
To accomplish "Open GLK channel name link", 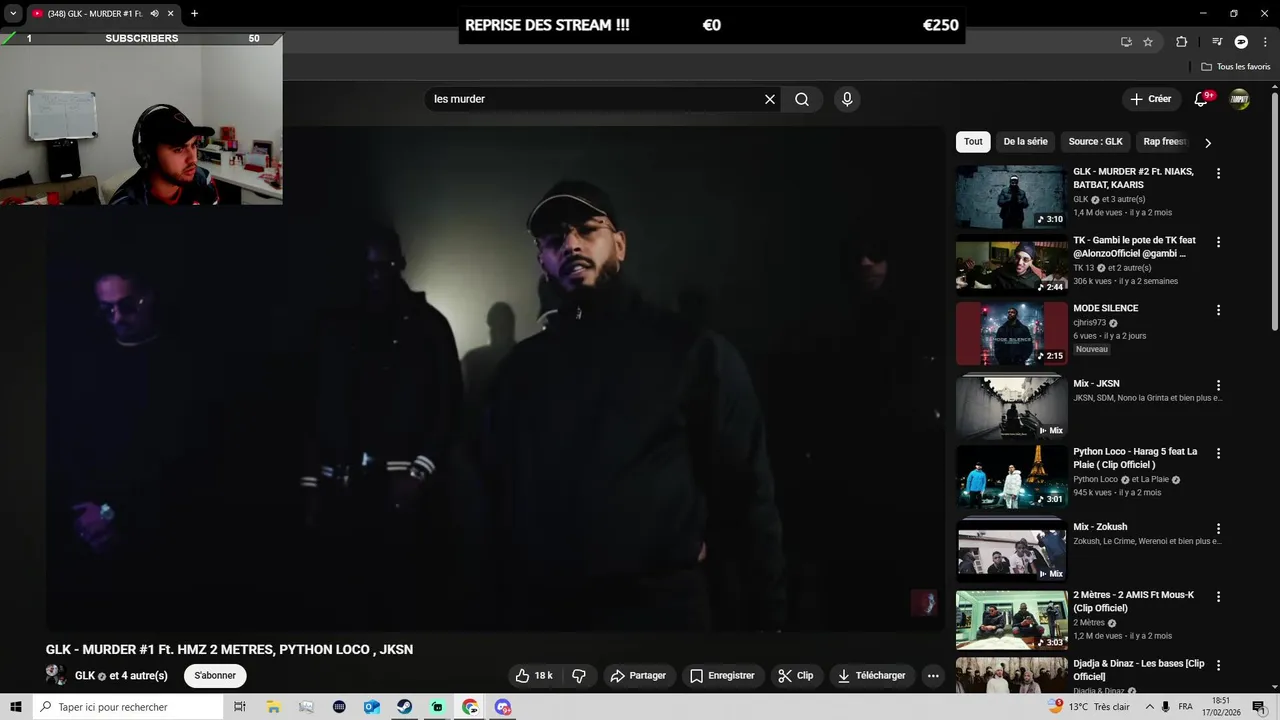I will pos(85,676).
